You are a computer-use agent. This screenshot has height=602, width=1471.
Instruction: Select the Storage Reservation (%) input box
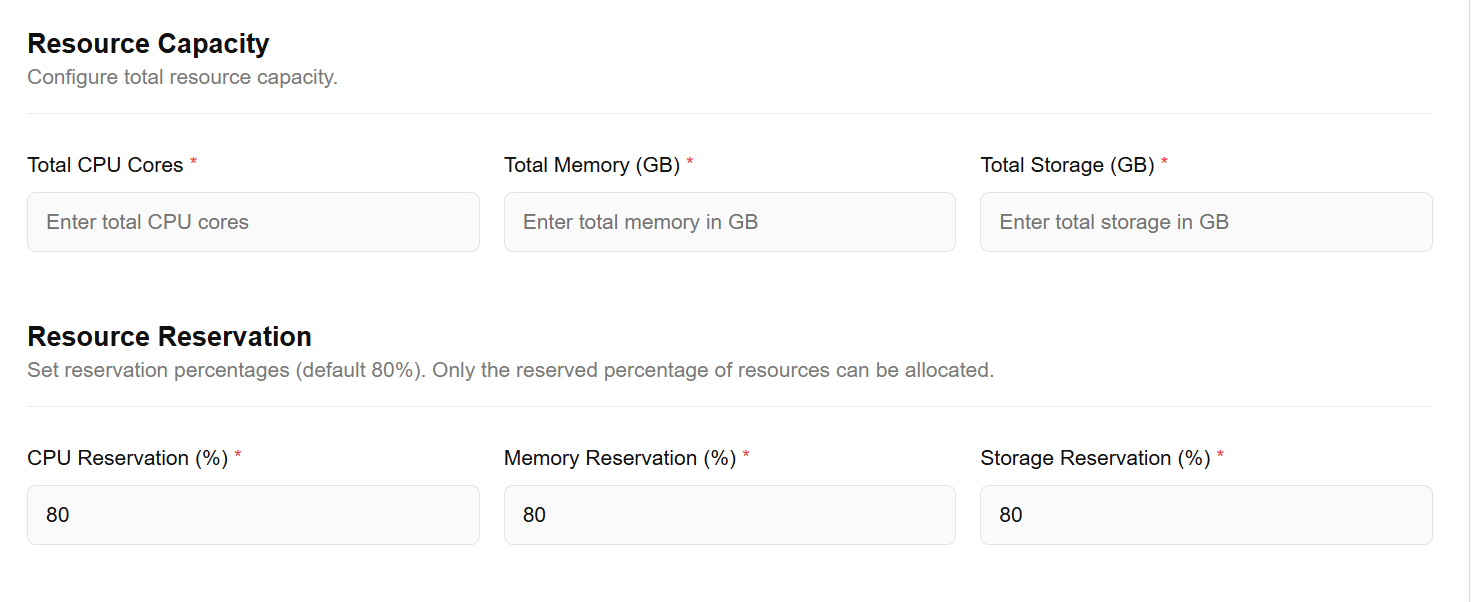(x=1205, y=515)
